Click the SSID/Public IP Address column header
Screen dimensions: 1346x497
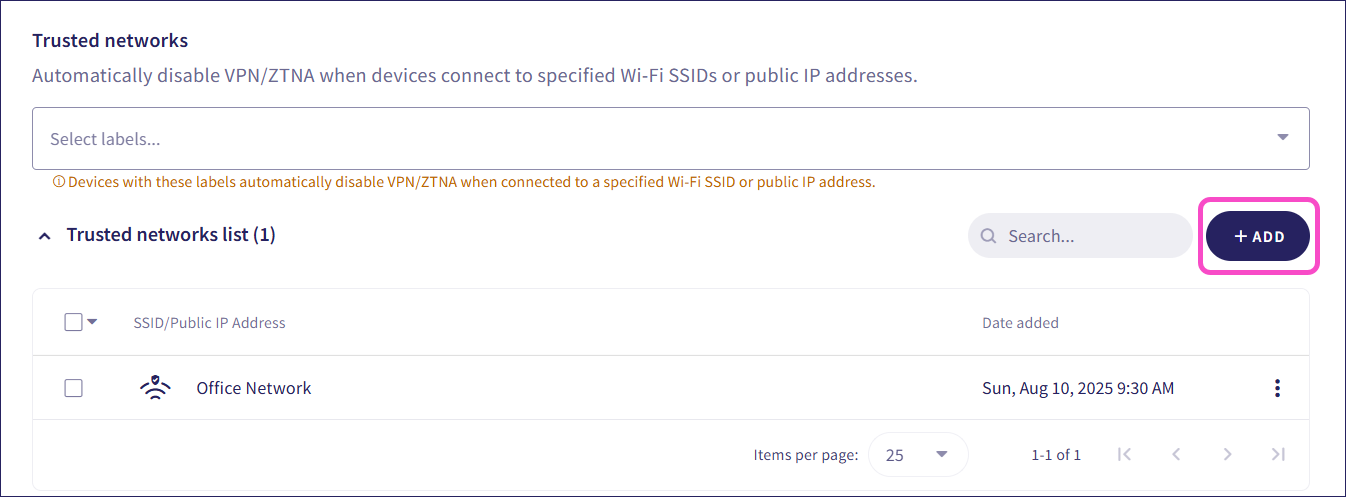pos(209,323)
